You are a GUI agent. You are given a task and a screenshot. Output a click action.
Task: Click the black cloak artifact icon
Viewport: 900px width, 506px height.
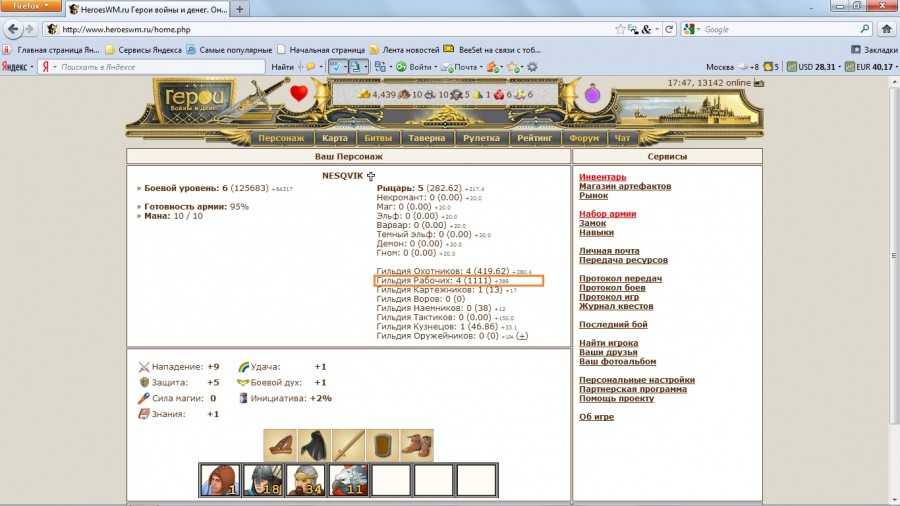point(314,445)
